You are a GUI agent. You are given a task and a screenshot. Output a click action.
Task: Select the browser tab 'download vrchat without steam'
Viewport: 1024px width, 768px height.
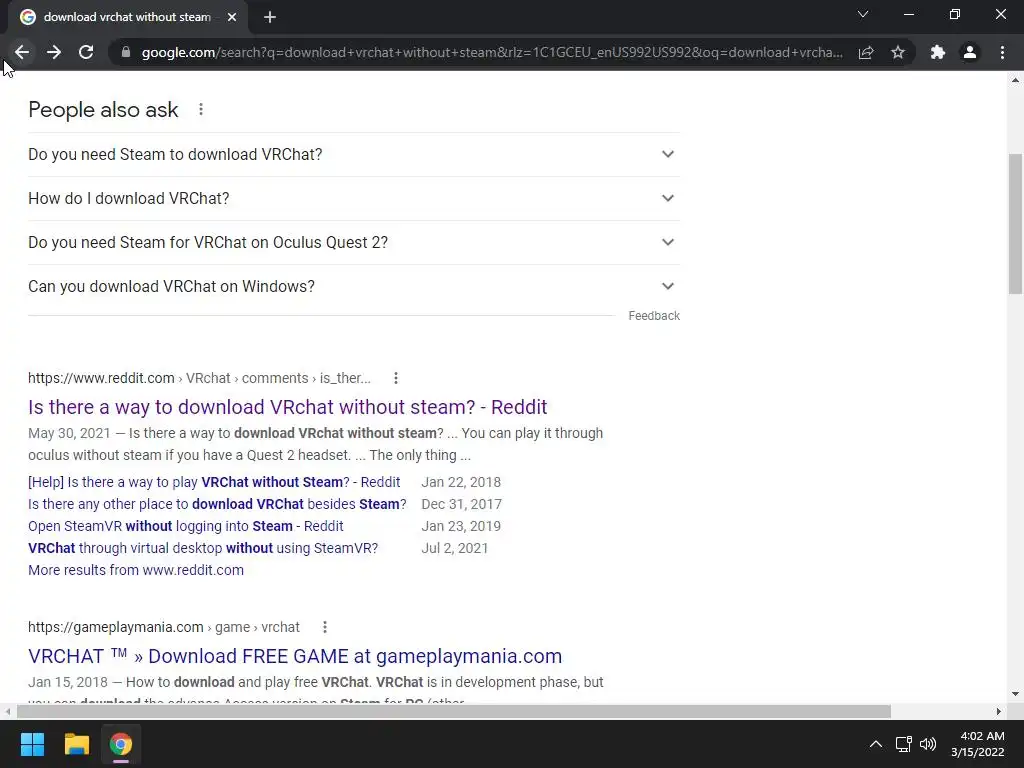(x=127, y=17)
